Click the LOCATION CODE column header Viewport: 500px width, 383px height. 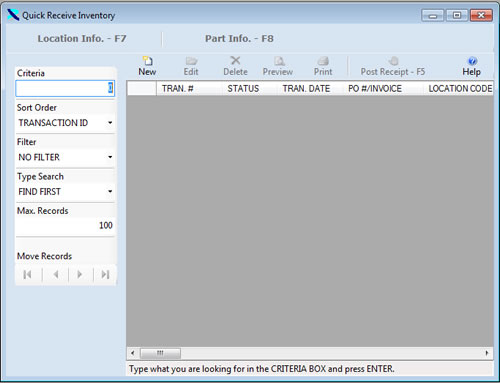coord(459,89)
